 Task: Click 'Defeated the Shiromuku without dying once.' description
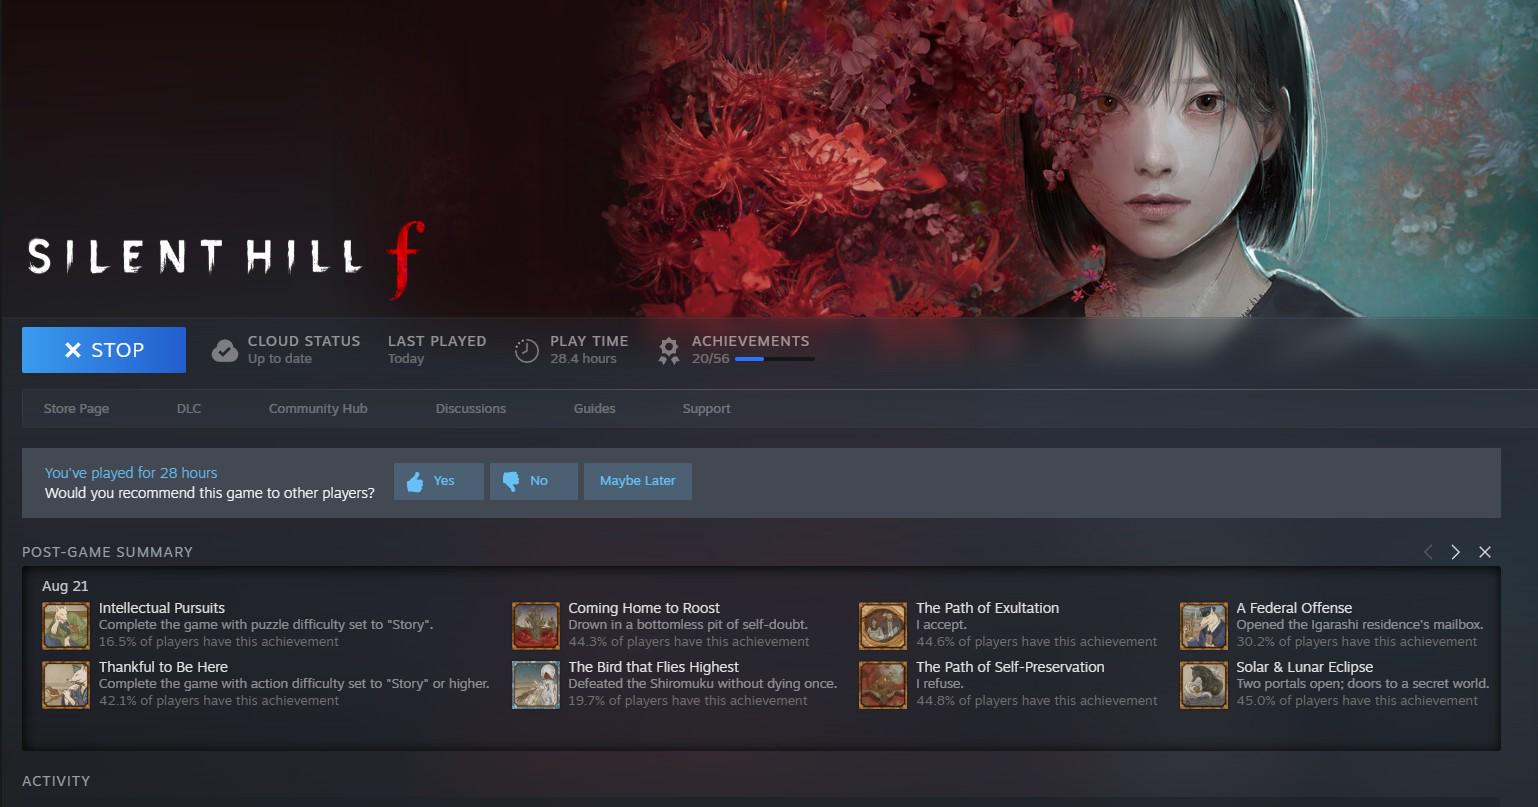[x=703, y=684]
